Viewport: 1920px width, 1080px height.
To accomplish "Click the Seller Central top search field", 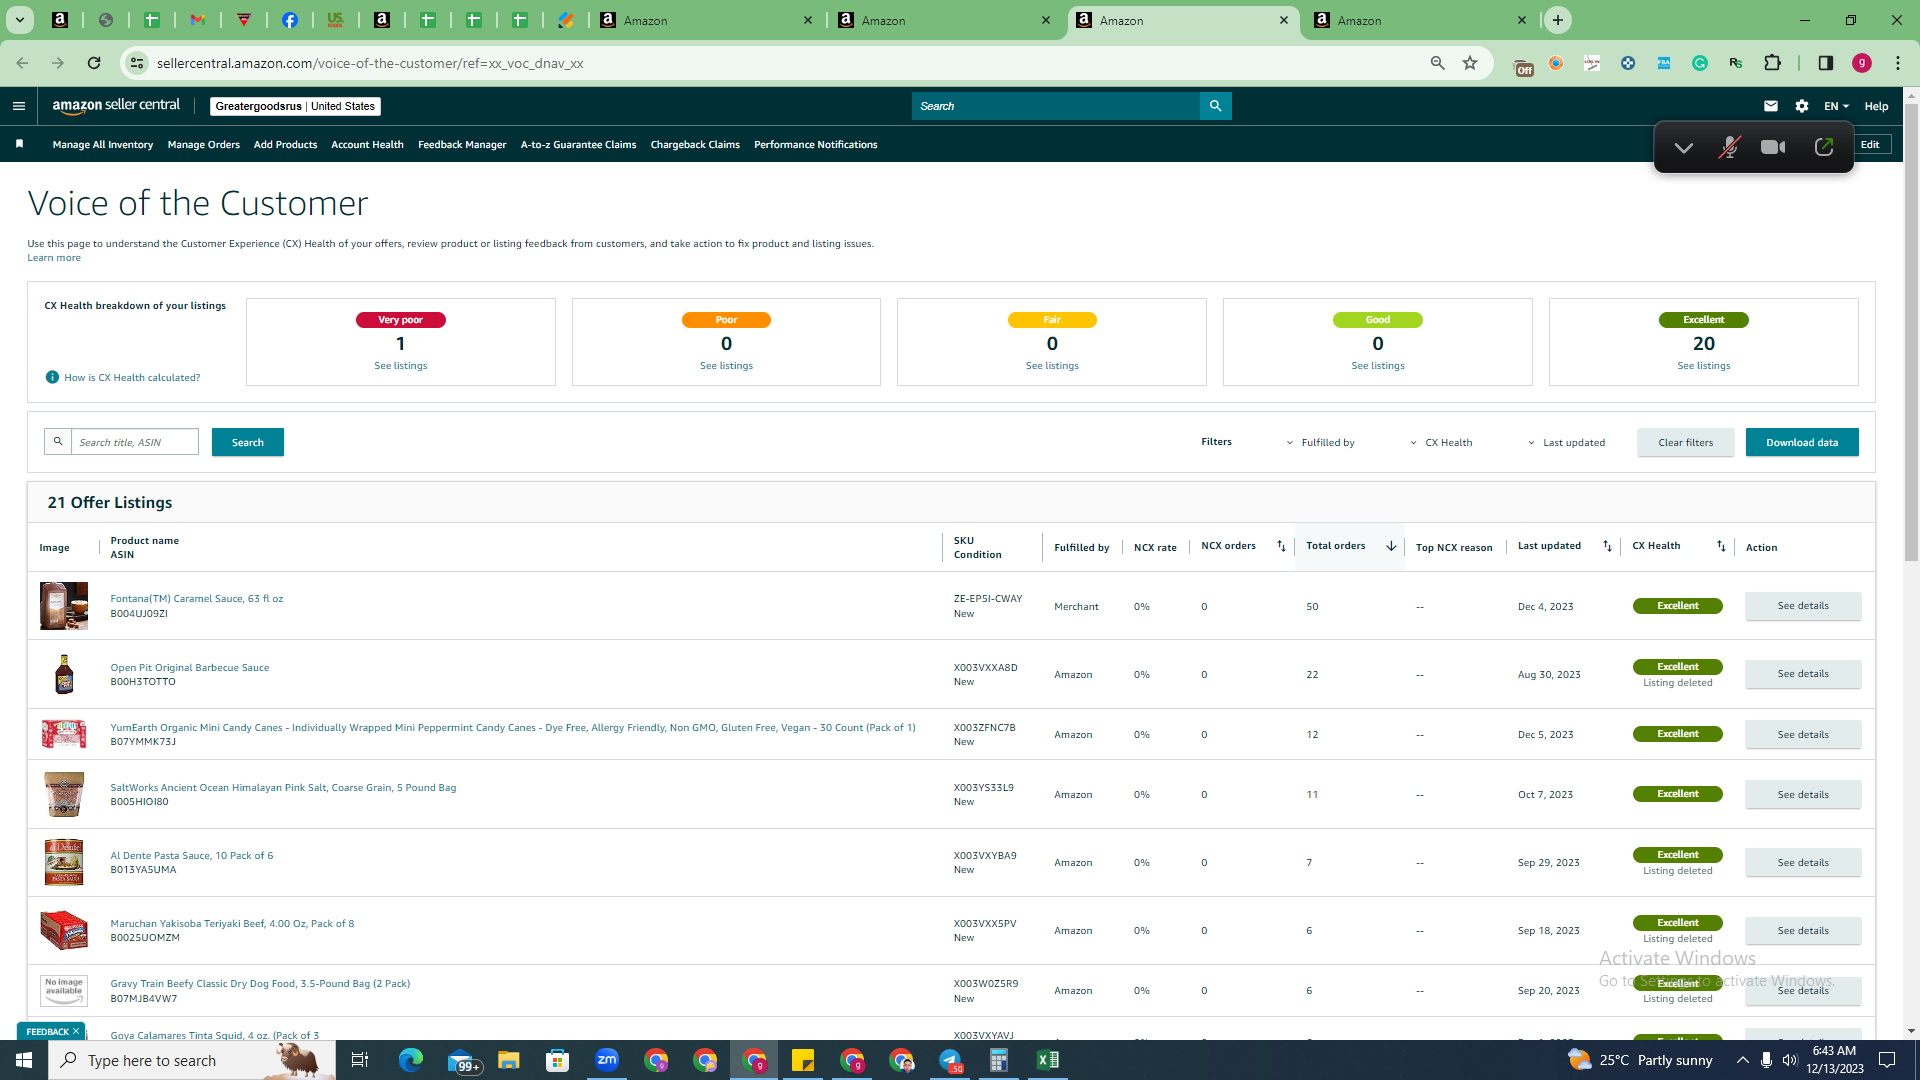I will pyautogui.click(x=1056, y=106).
